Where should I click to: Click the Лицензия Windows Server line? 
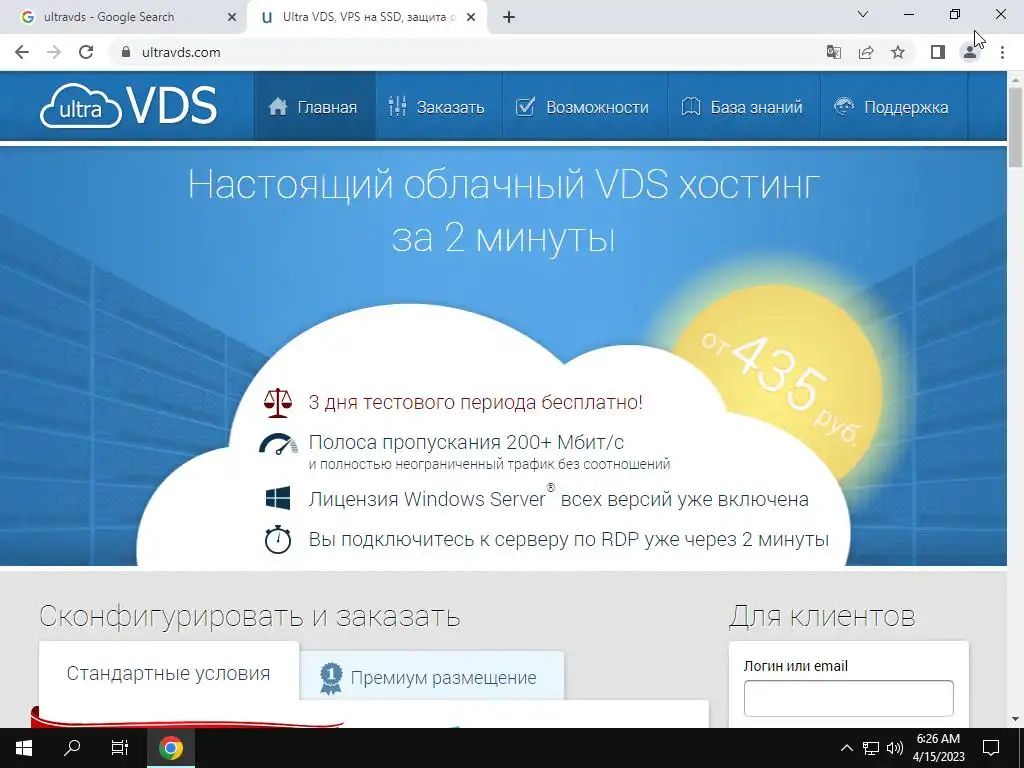pyautogui.click(x=558, y=499)
